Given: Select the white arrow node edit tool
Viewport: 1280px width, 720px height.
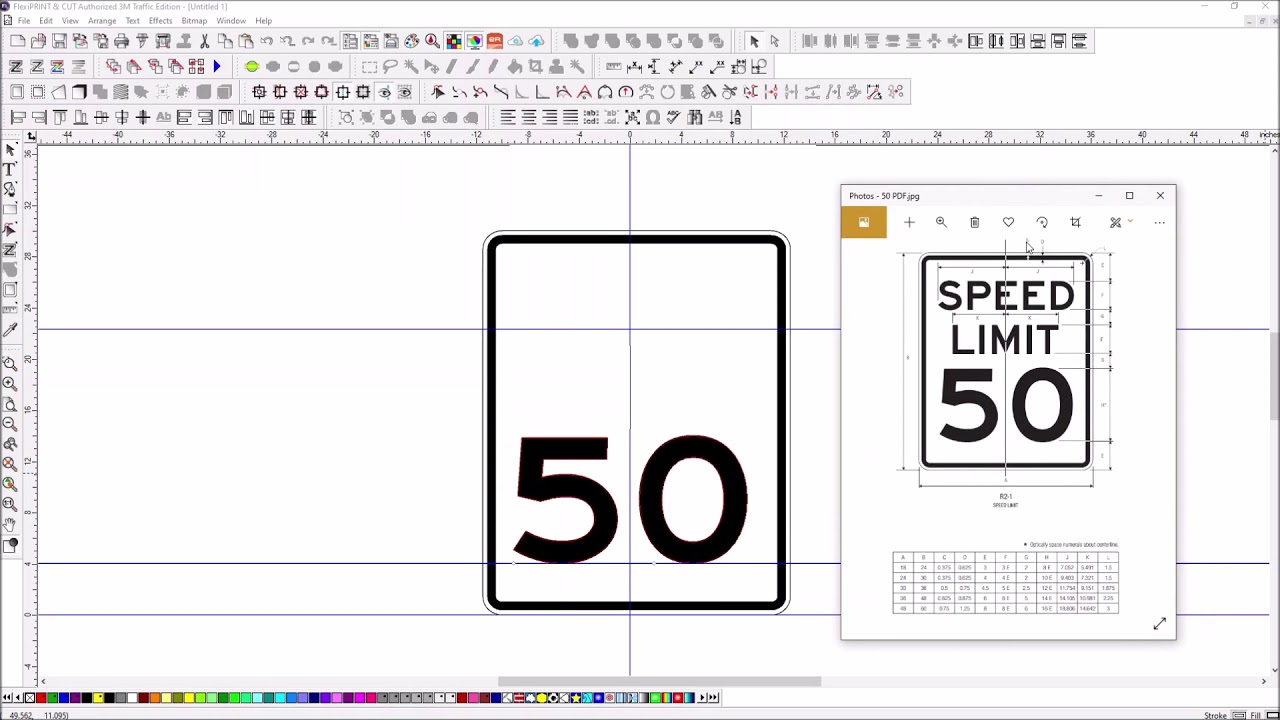Looking at the screenshot, I should click(x=775, y=41).
